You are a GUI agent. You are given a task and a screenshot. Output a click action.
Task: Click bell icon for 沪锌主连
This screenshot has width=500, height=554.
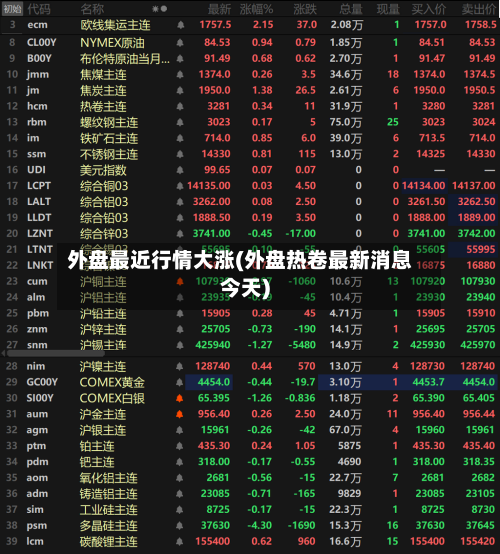pos(180,329)
